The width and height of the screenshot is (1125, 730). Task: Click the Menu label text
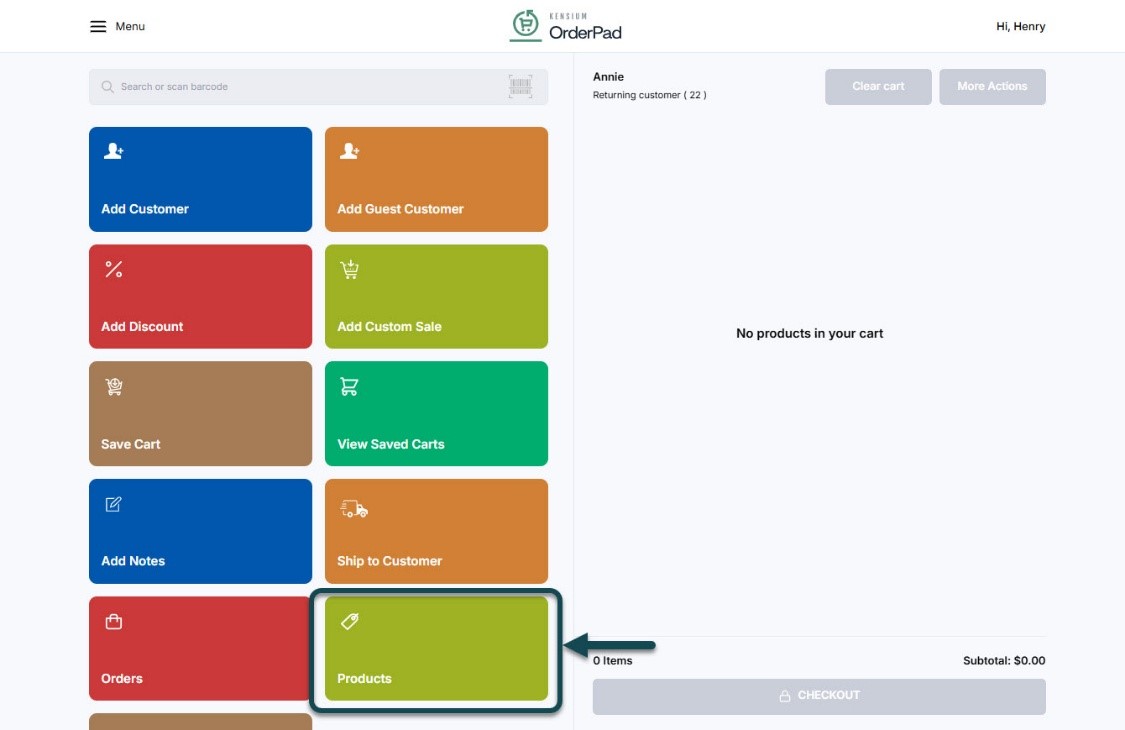coord(130,27)
